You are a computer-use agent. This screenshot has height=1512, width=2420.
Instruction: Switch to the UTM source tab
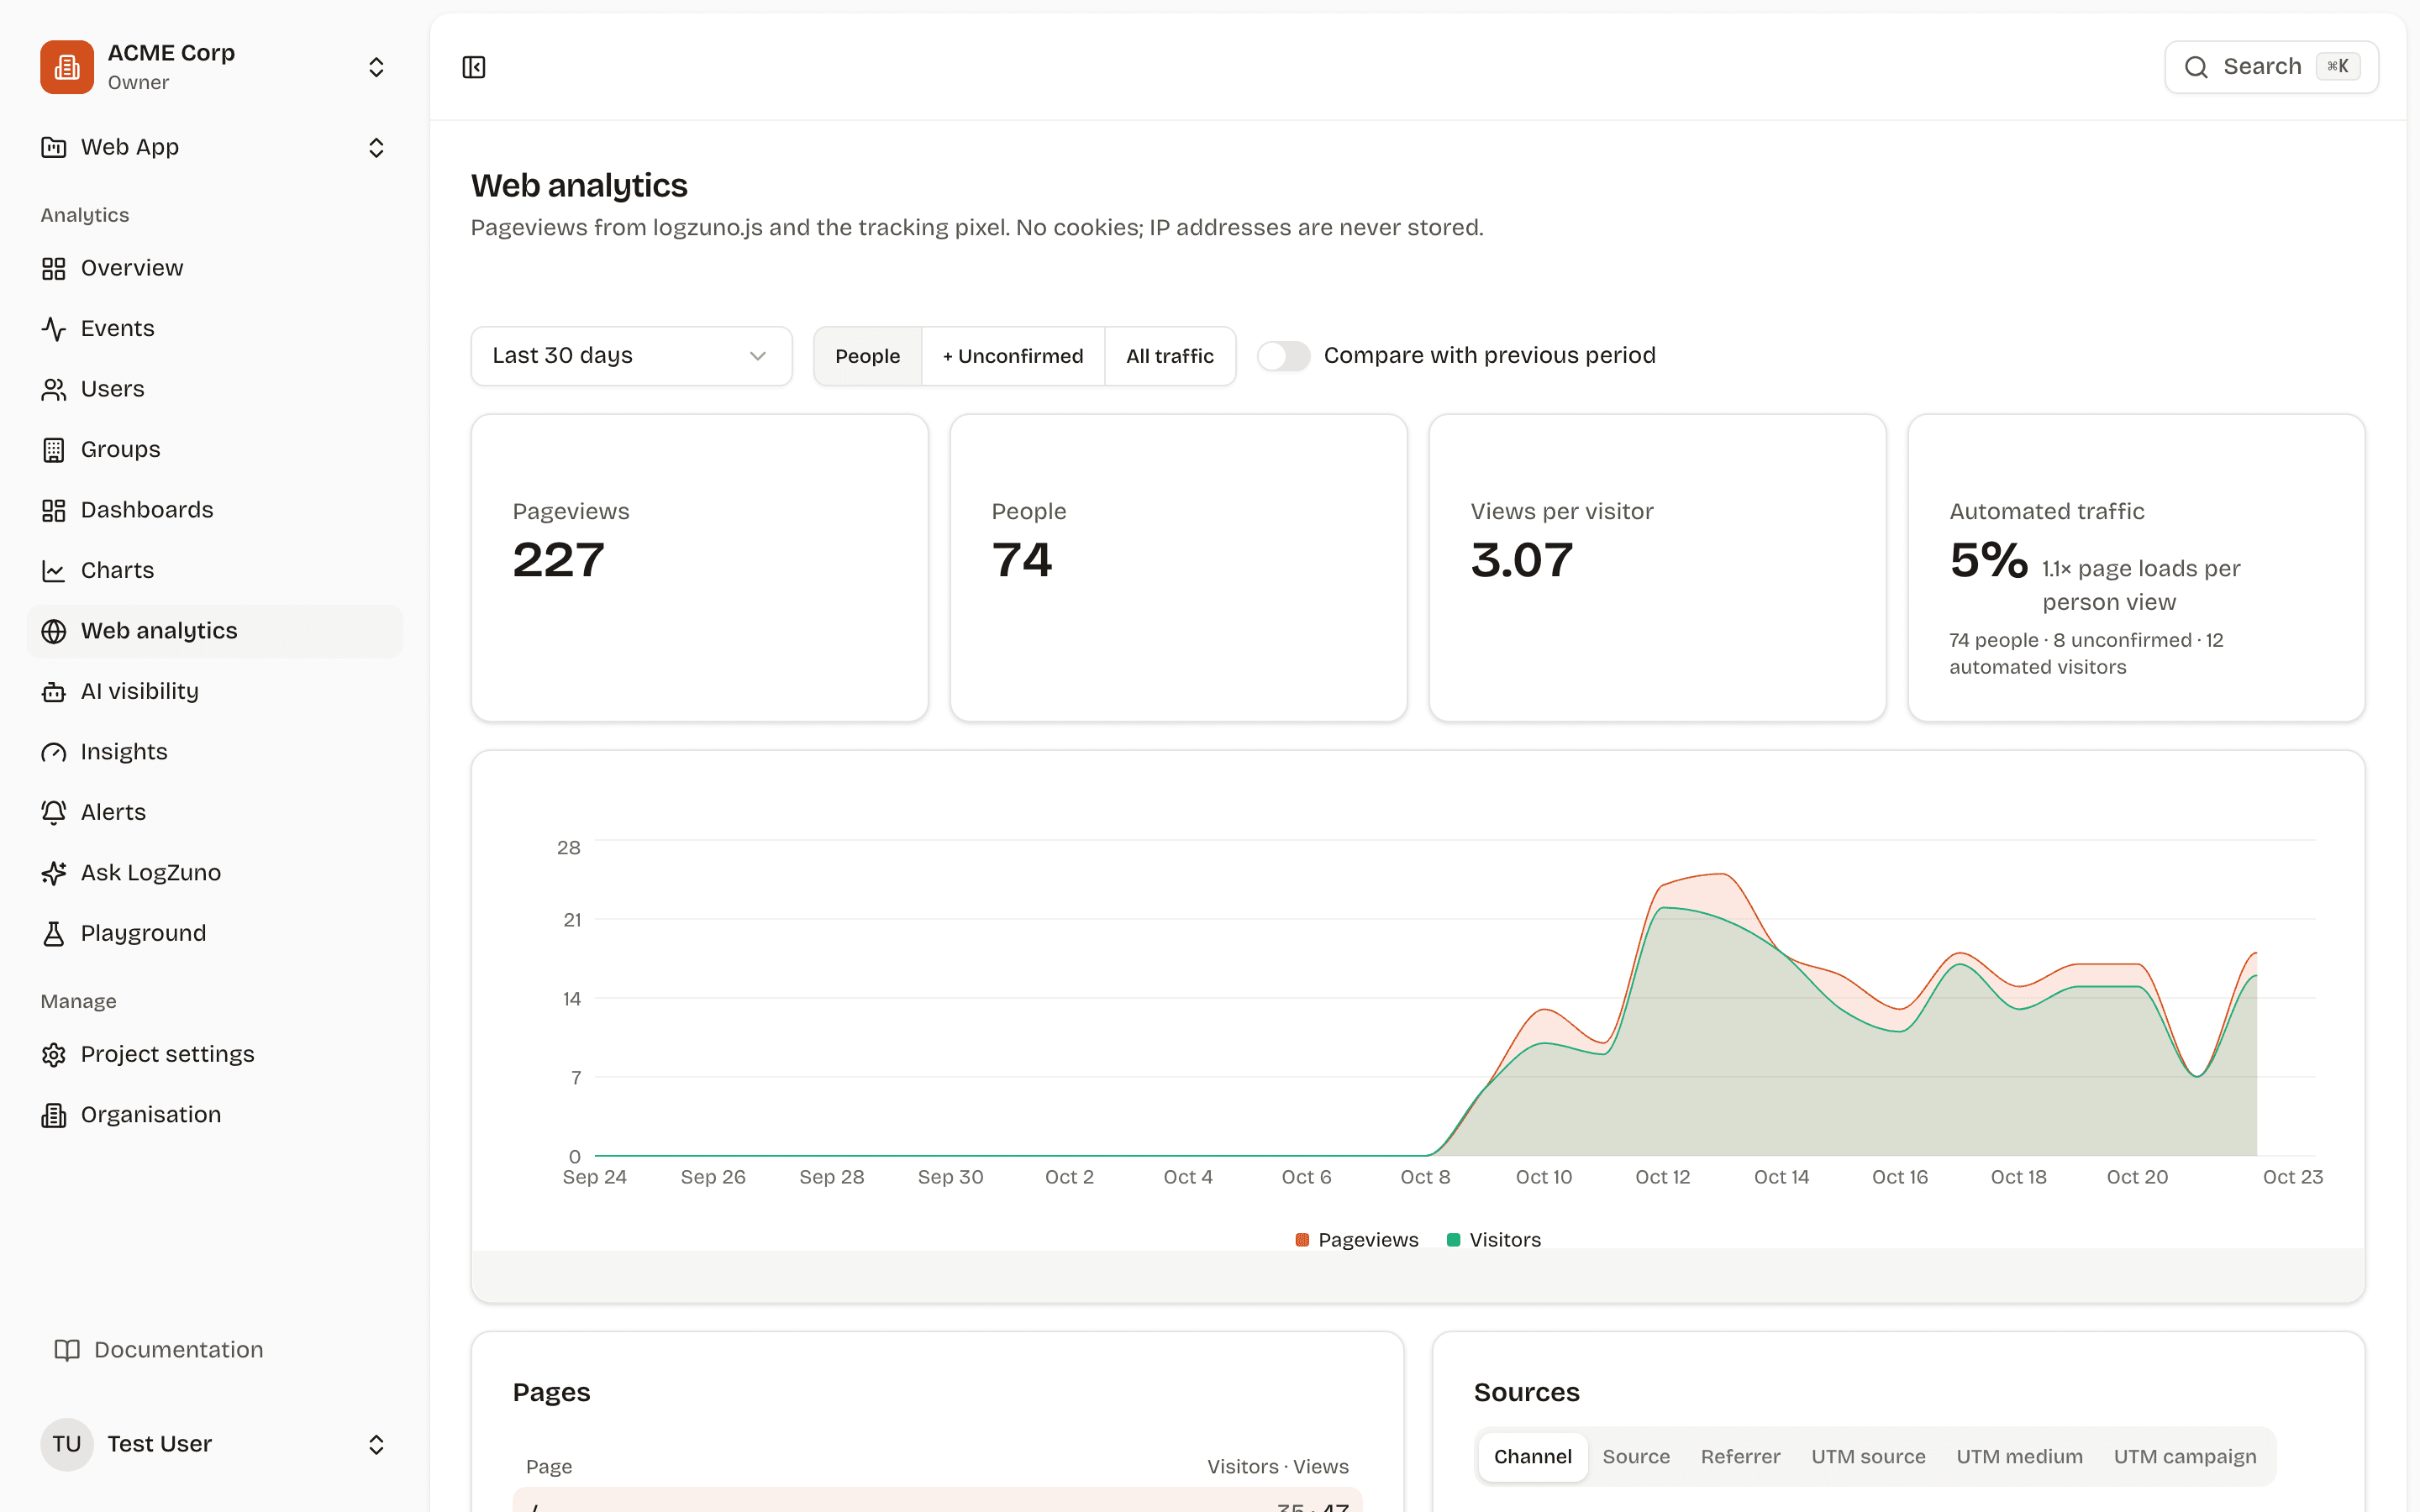coord(1868,1457)
